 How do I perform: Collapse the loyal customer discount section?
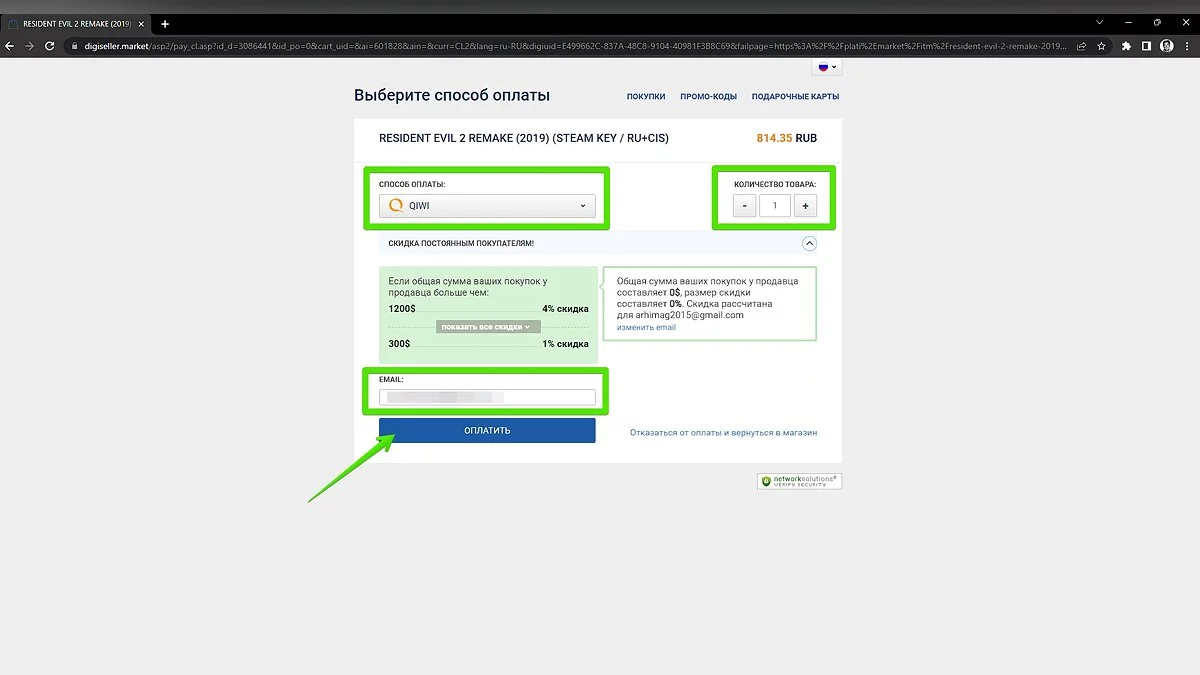click(810, 243)
